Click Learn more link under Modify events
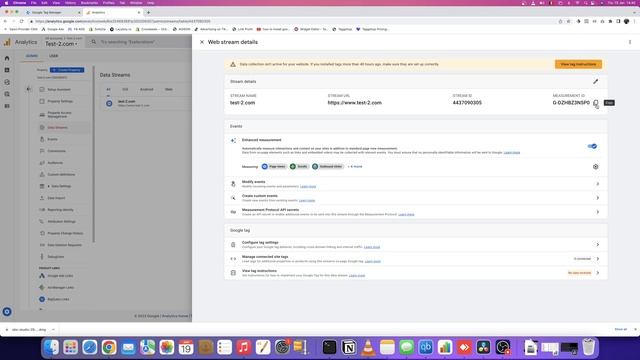This screenshot has height=360, width=640. click(x=308, y=187)
